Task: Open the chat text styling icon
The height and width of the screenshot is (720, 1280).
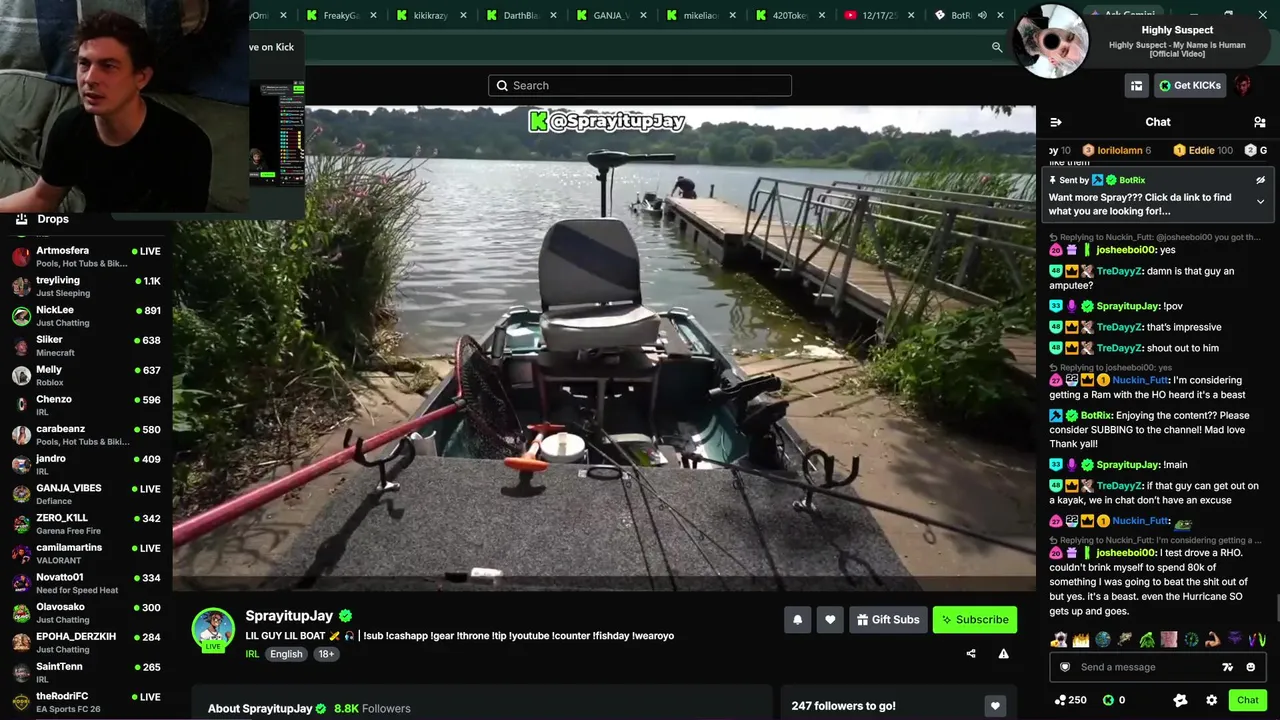Action: (1227, 667)
